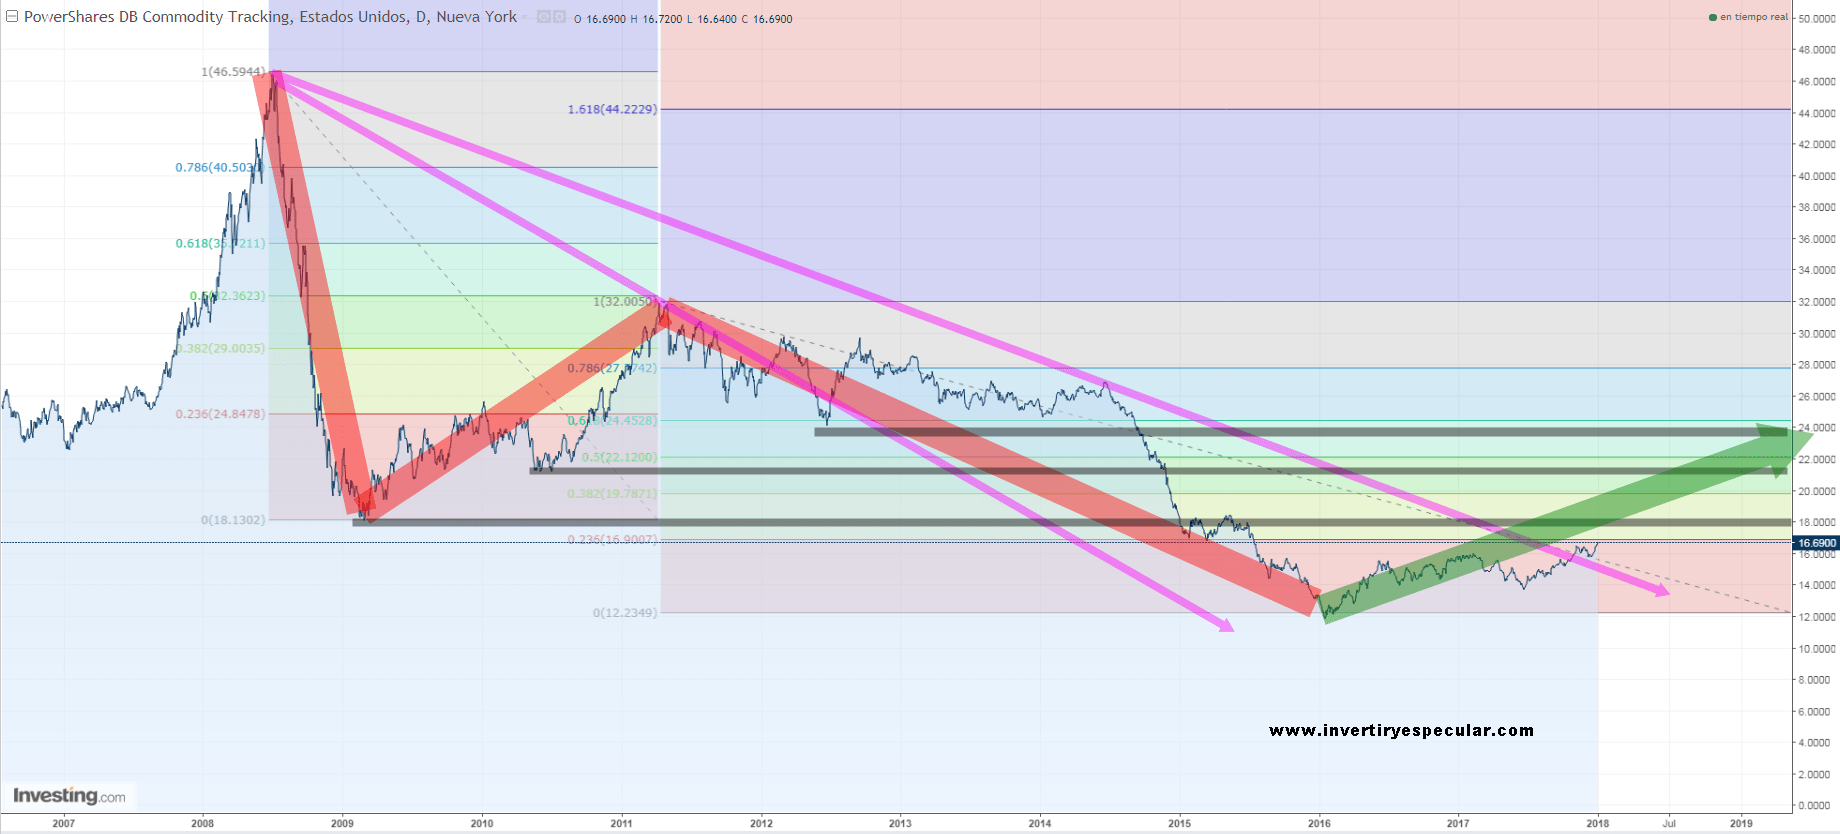Click the 30.0000 mark on price scale
Screen dimensions: 1840x834
coord(1816,334)
